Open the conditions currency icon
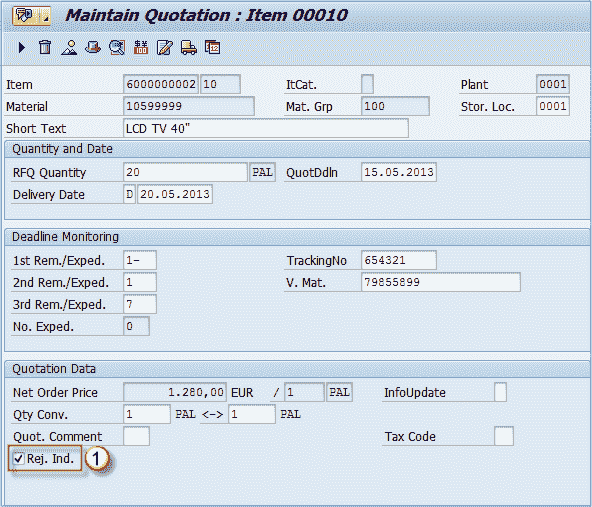Viewport: 592px width, 507px height. click(141, 48)
